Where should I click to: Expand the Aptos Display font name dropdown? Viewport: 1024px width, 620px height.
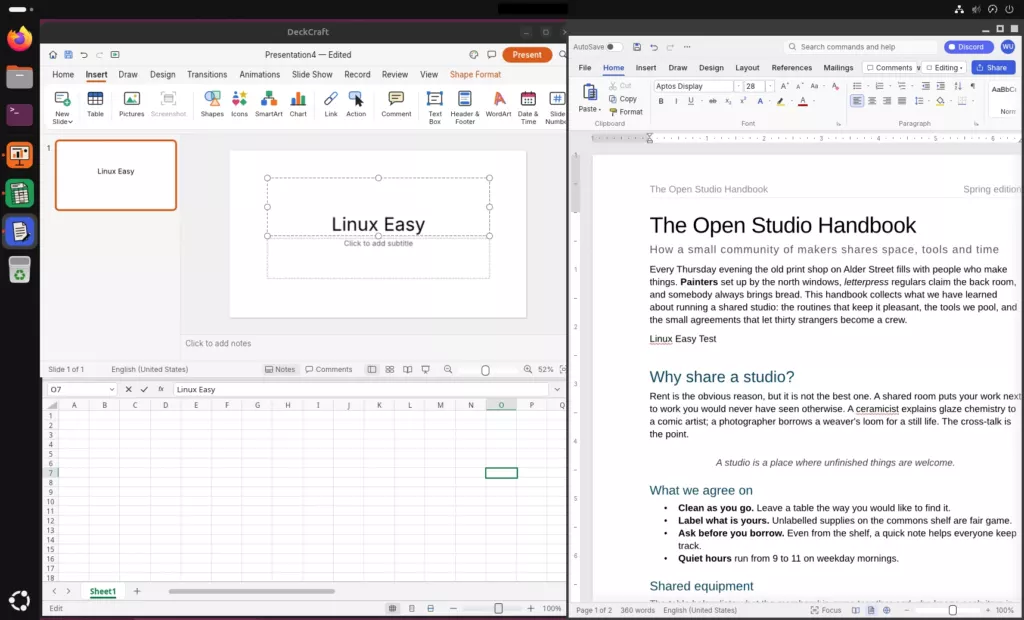[x=738, y=86]
